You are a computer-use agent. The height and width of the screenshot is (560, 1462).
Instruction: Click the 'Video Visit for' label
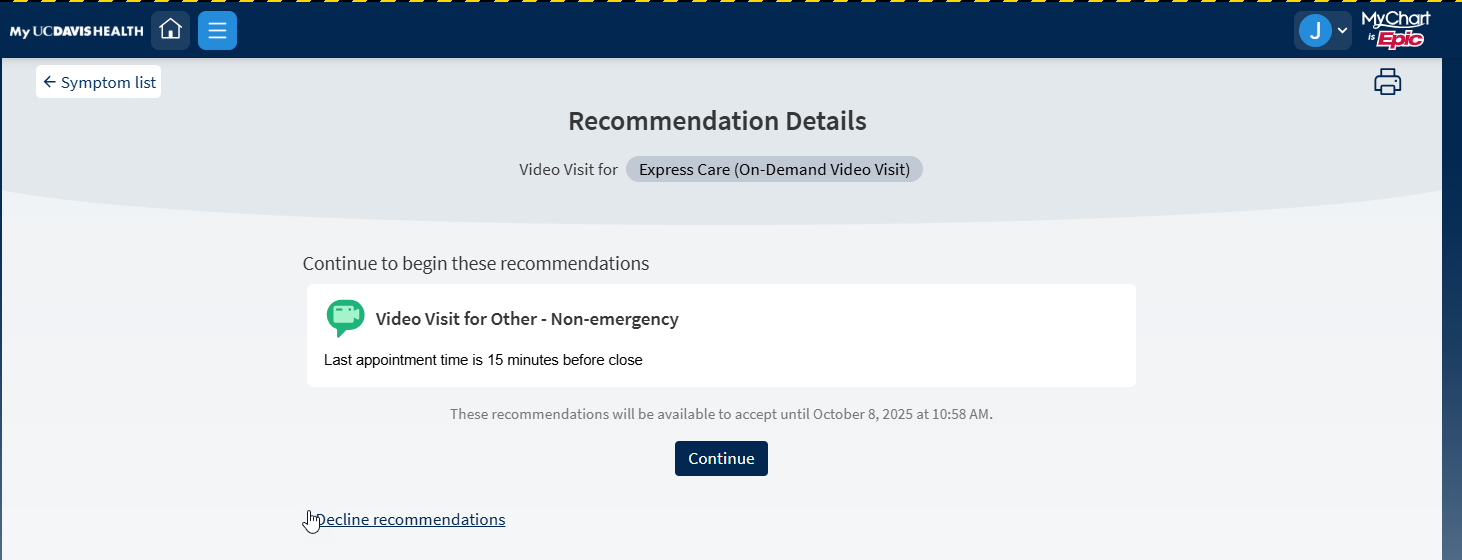pos(568,170)
